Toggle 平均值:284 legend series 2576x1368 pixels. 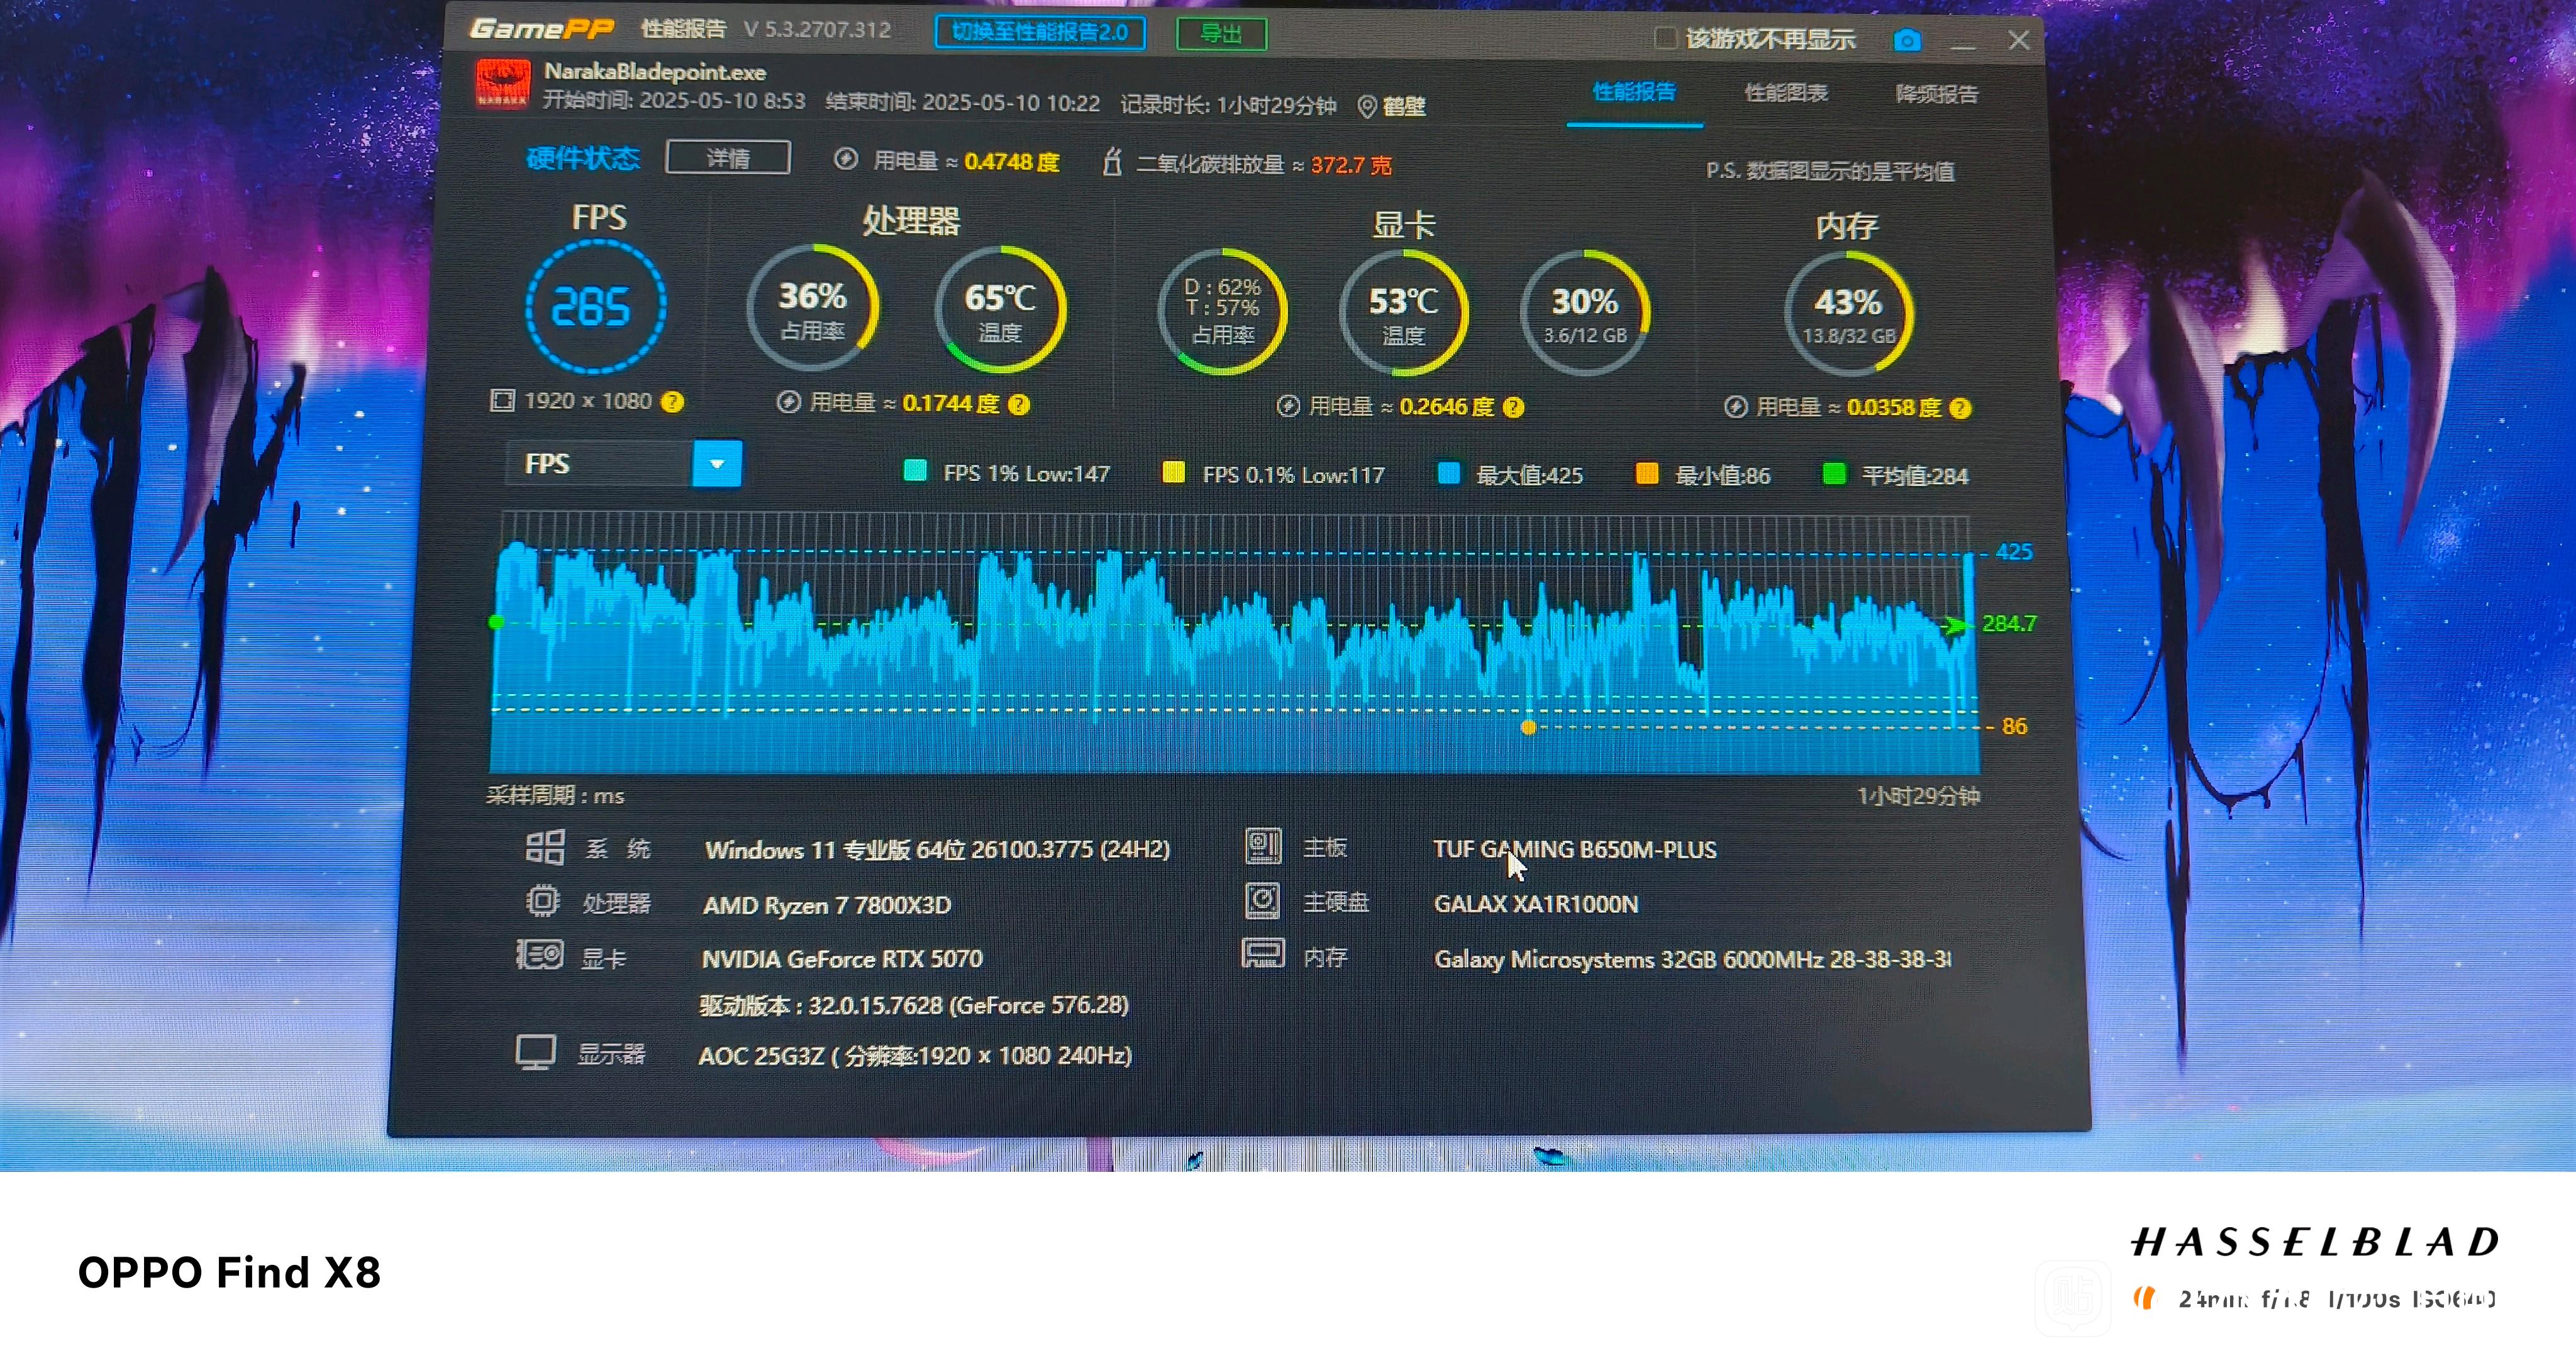pos(1896,475)
